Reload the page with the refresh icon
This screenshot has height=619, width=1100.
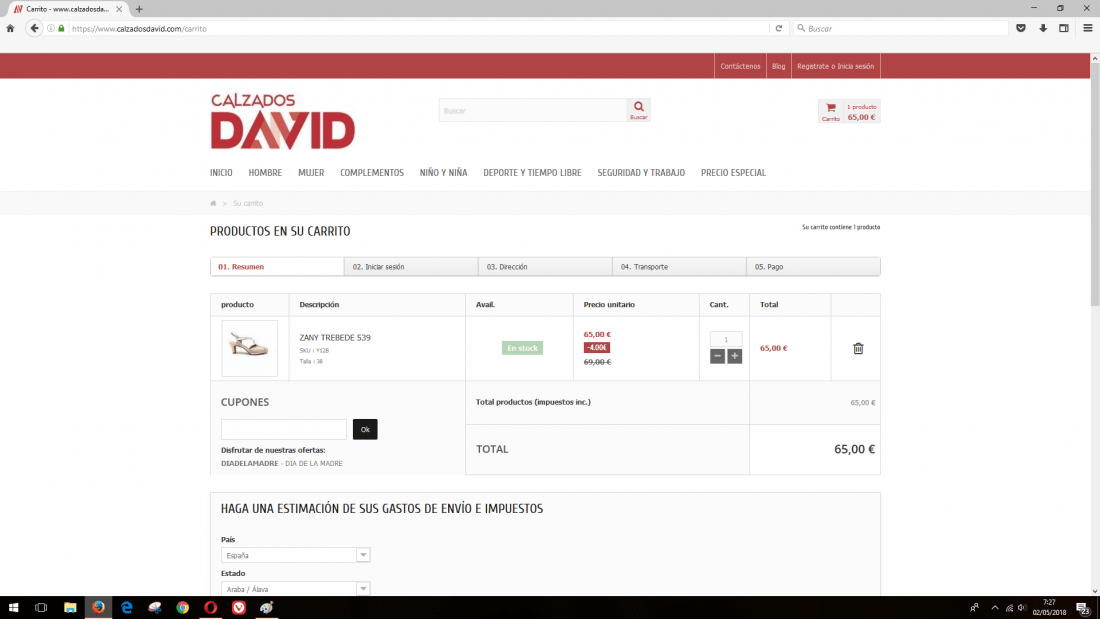[x=779, y=29]
